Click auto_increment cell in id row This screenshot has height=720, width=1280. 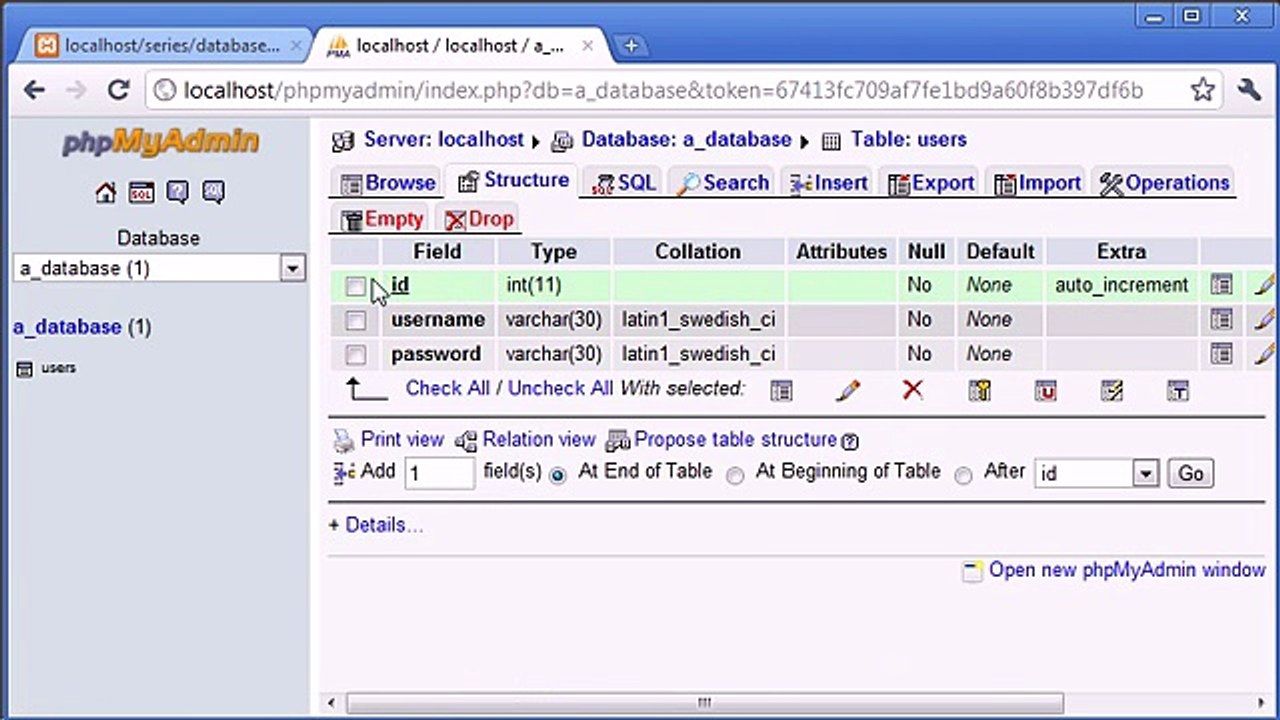click(1121, 285)
